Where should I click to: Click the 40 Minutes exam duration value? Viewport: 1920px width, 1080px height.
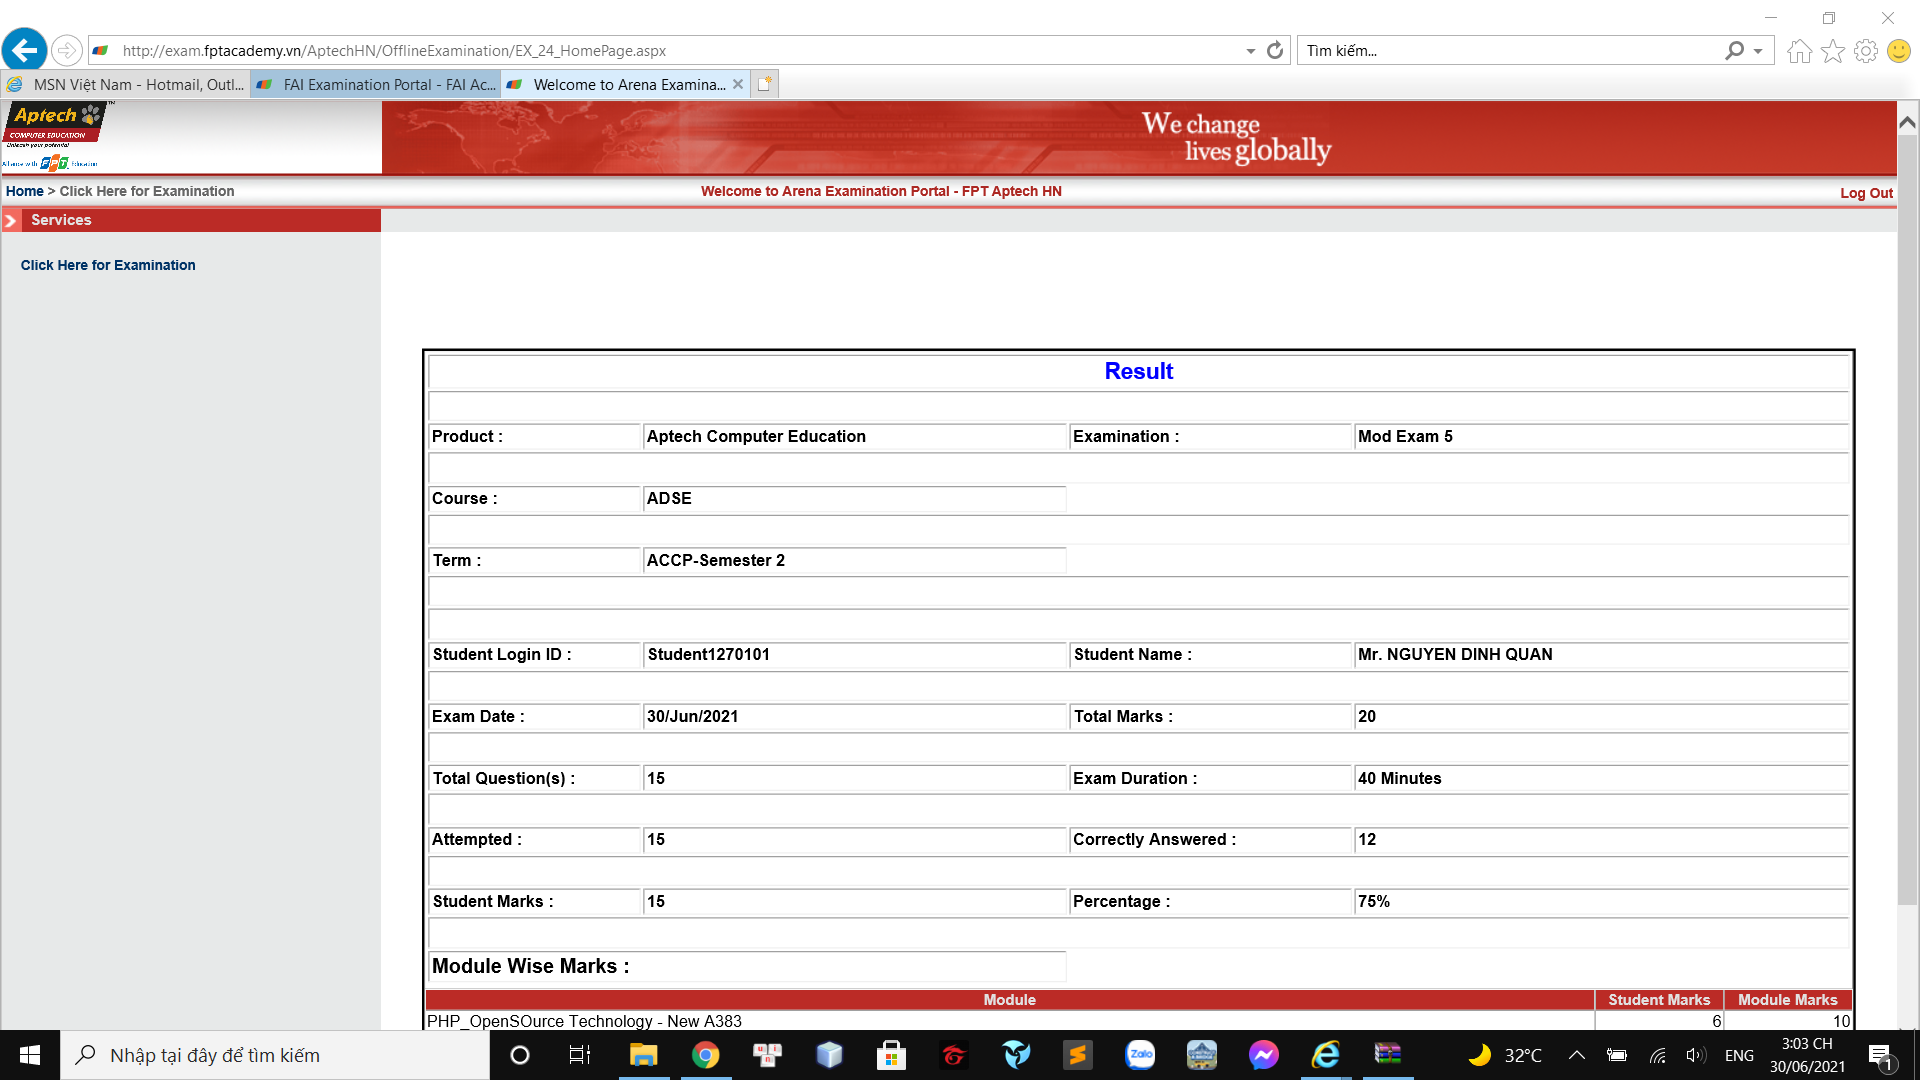tap(1399, 778)
